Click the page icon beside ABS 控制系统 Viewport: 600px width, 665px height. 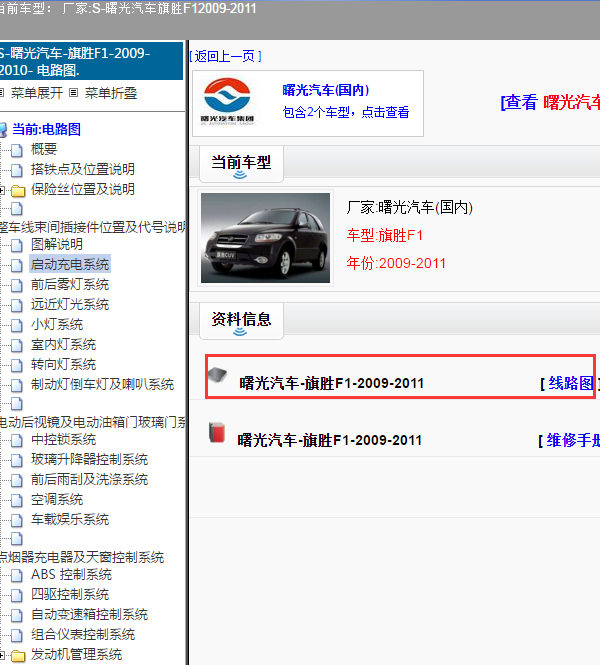(17, 575)
